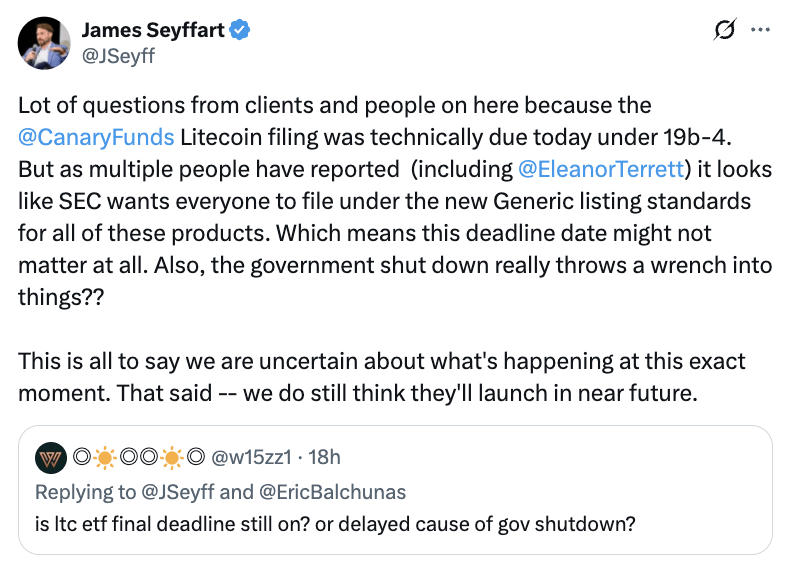794x564 pixels.
Task: Click the @JSeyff handle under the name
Action: click(118, 56)
